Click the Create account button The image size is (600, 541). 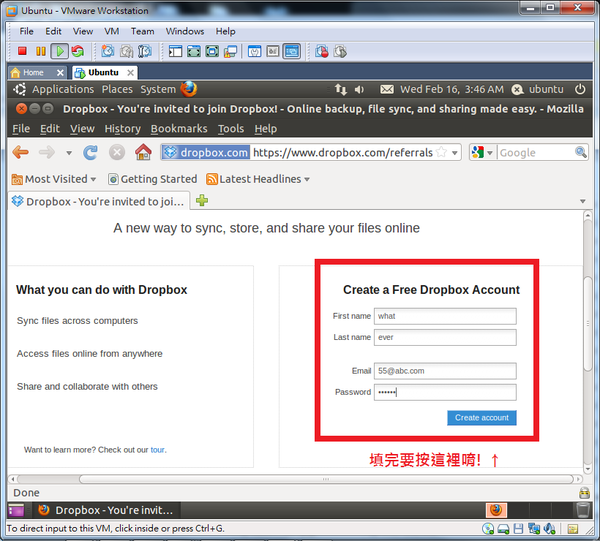tap(482, 418)
